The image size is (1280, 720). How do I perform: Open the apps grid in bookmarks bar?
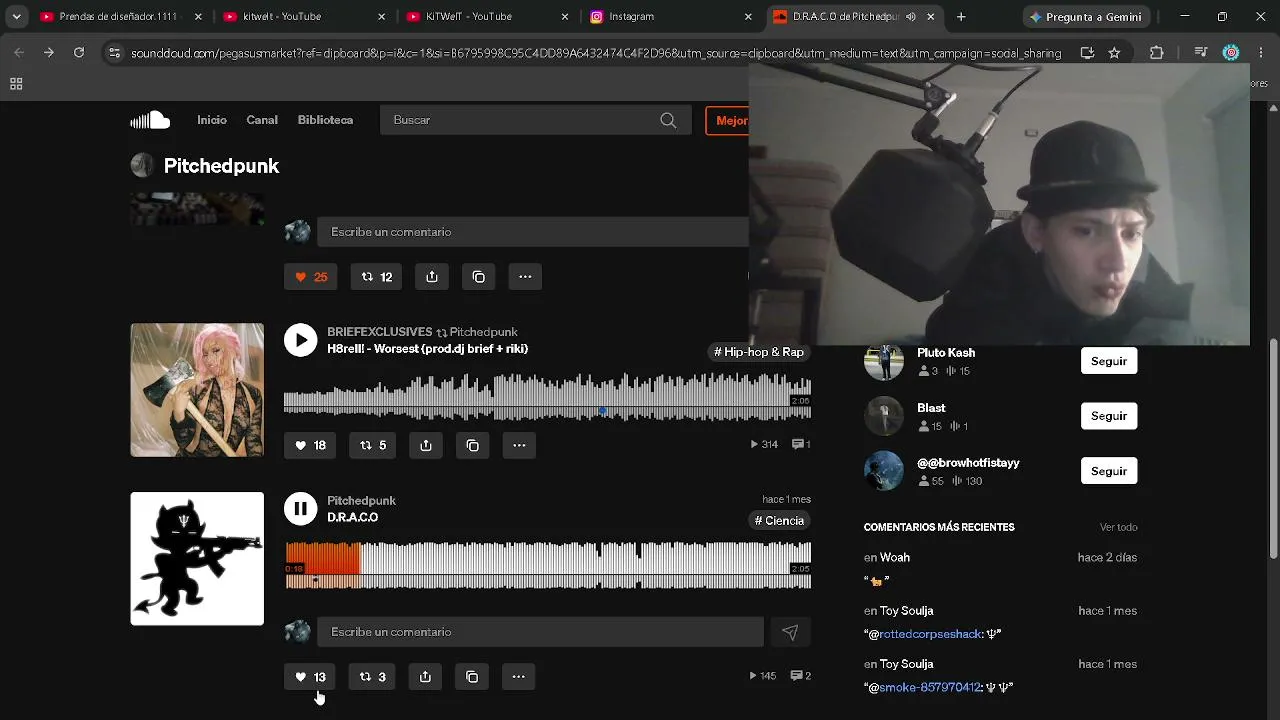[16, 85]
